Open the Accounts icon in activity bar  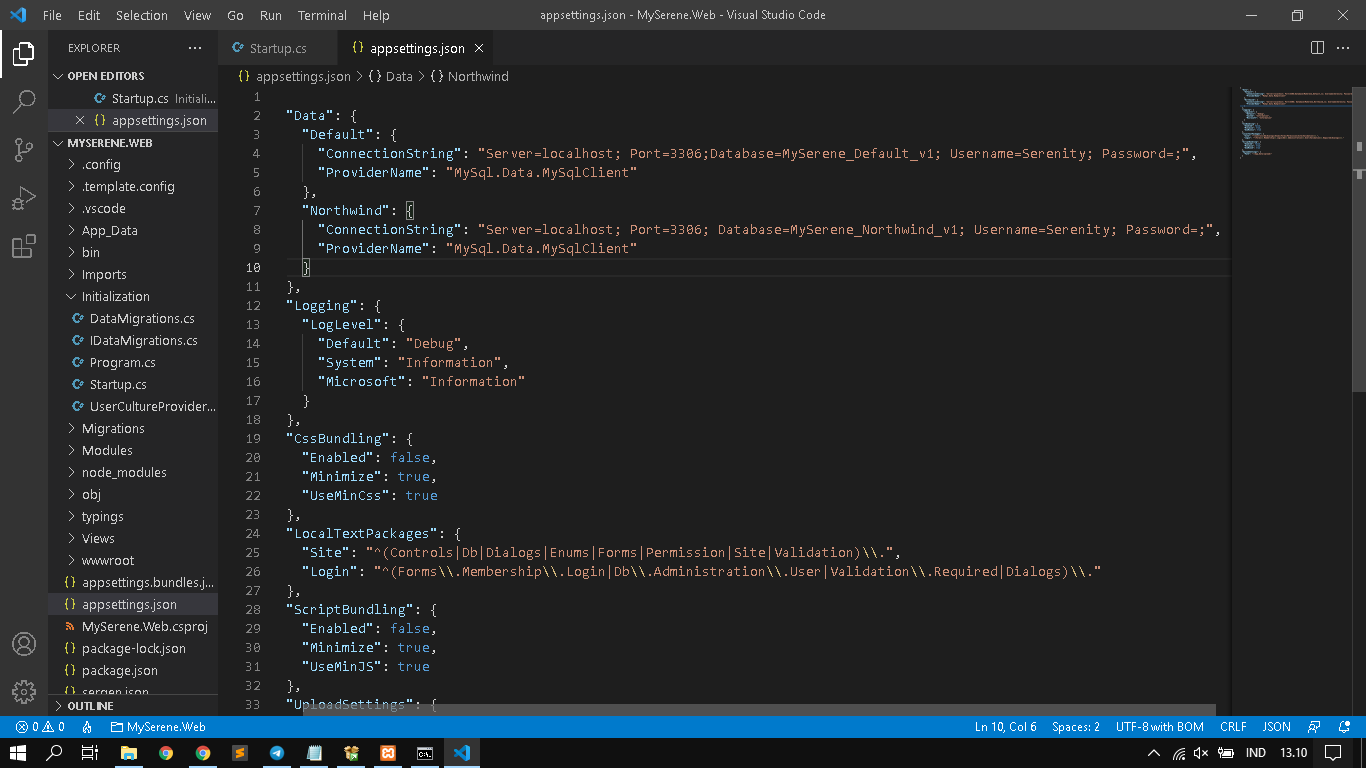pos(24,644)
